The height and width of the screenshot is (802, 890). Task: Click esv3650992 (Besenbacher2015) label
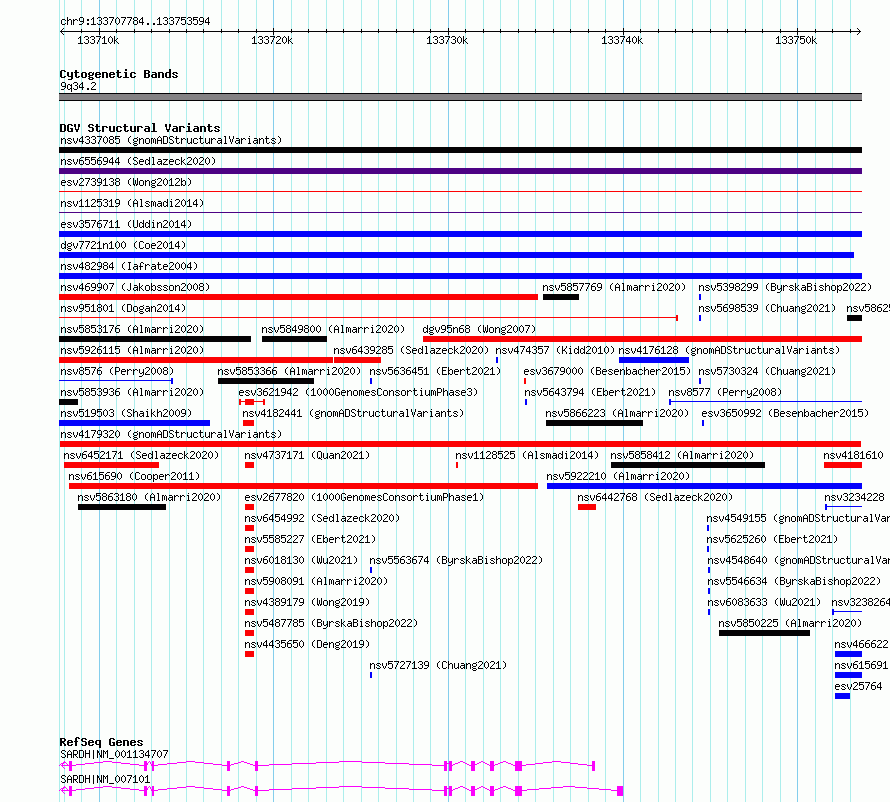pos(785,413)
